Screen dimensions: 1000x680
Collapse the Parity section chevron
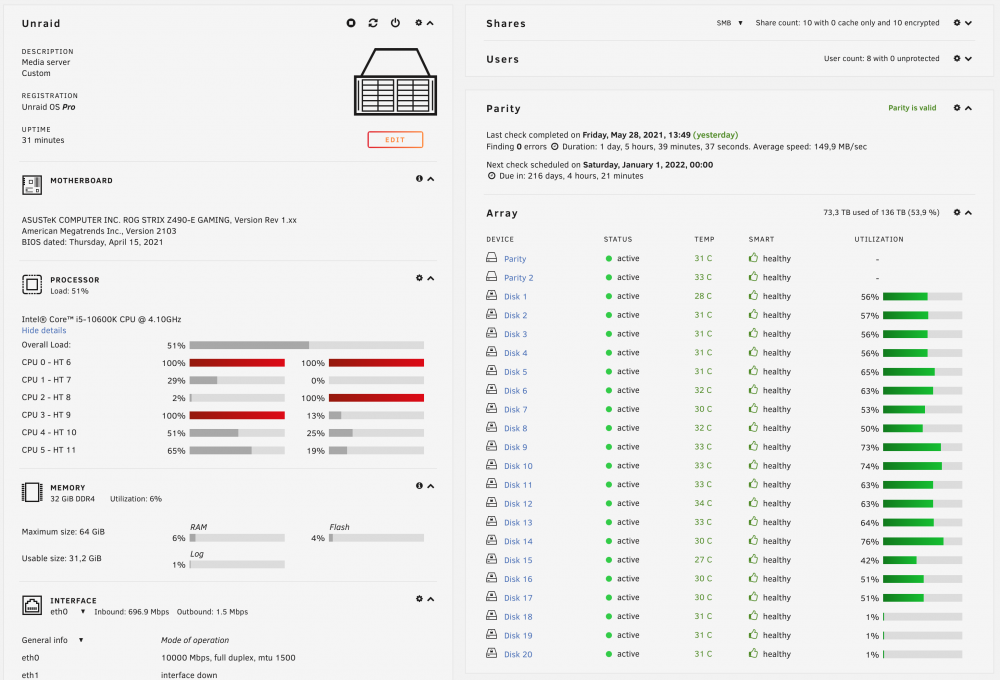point(968,108)
